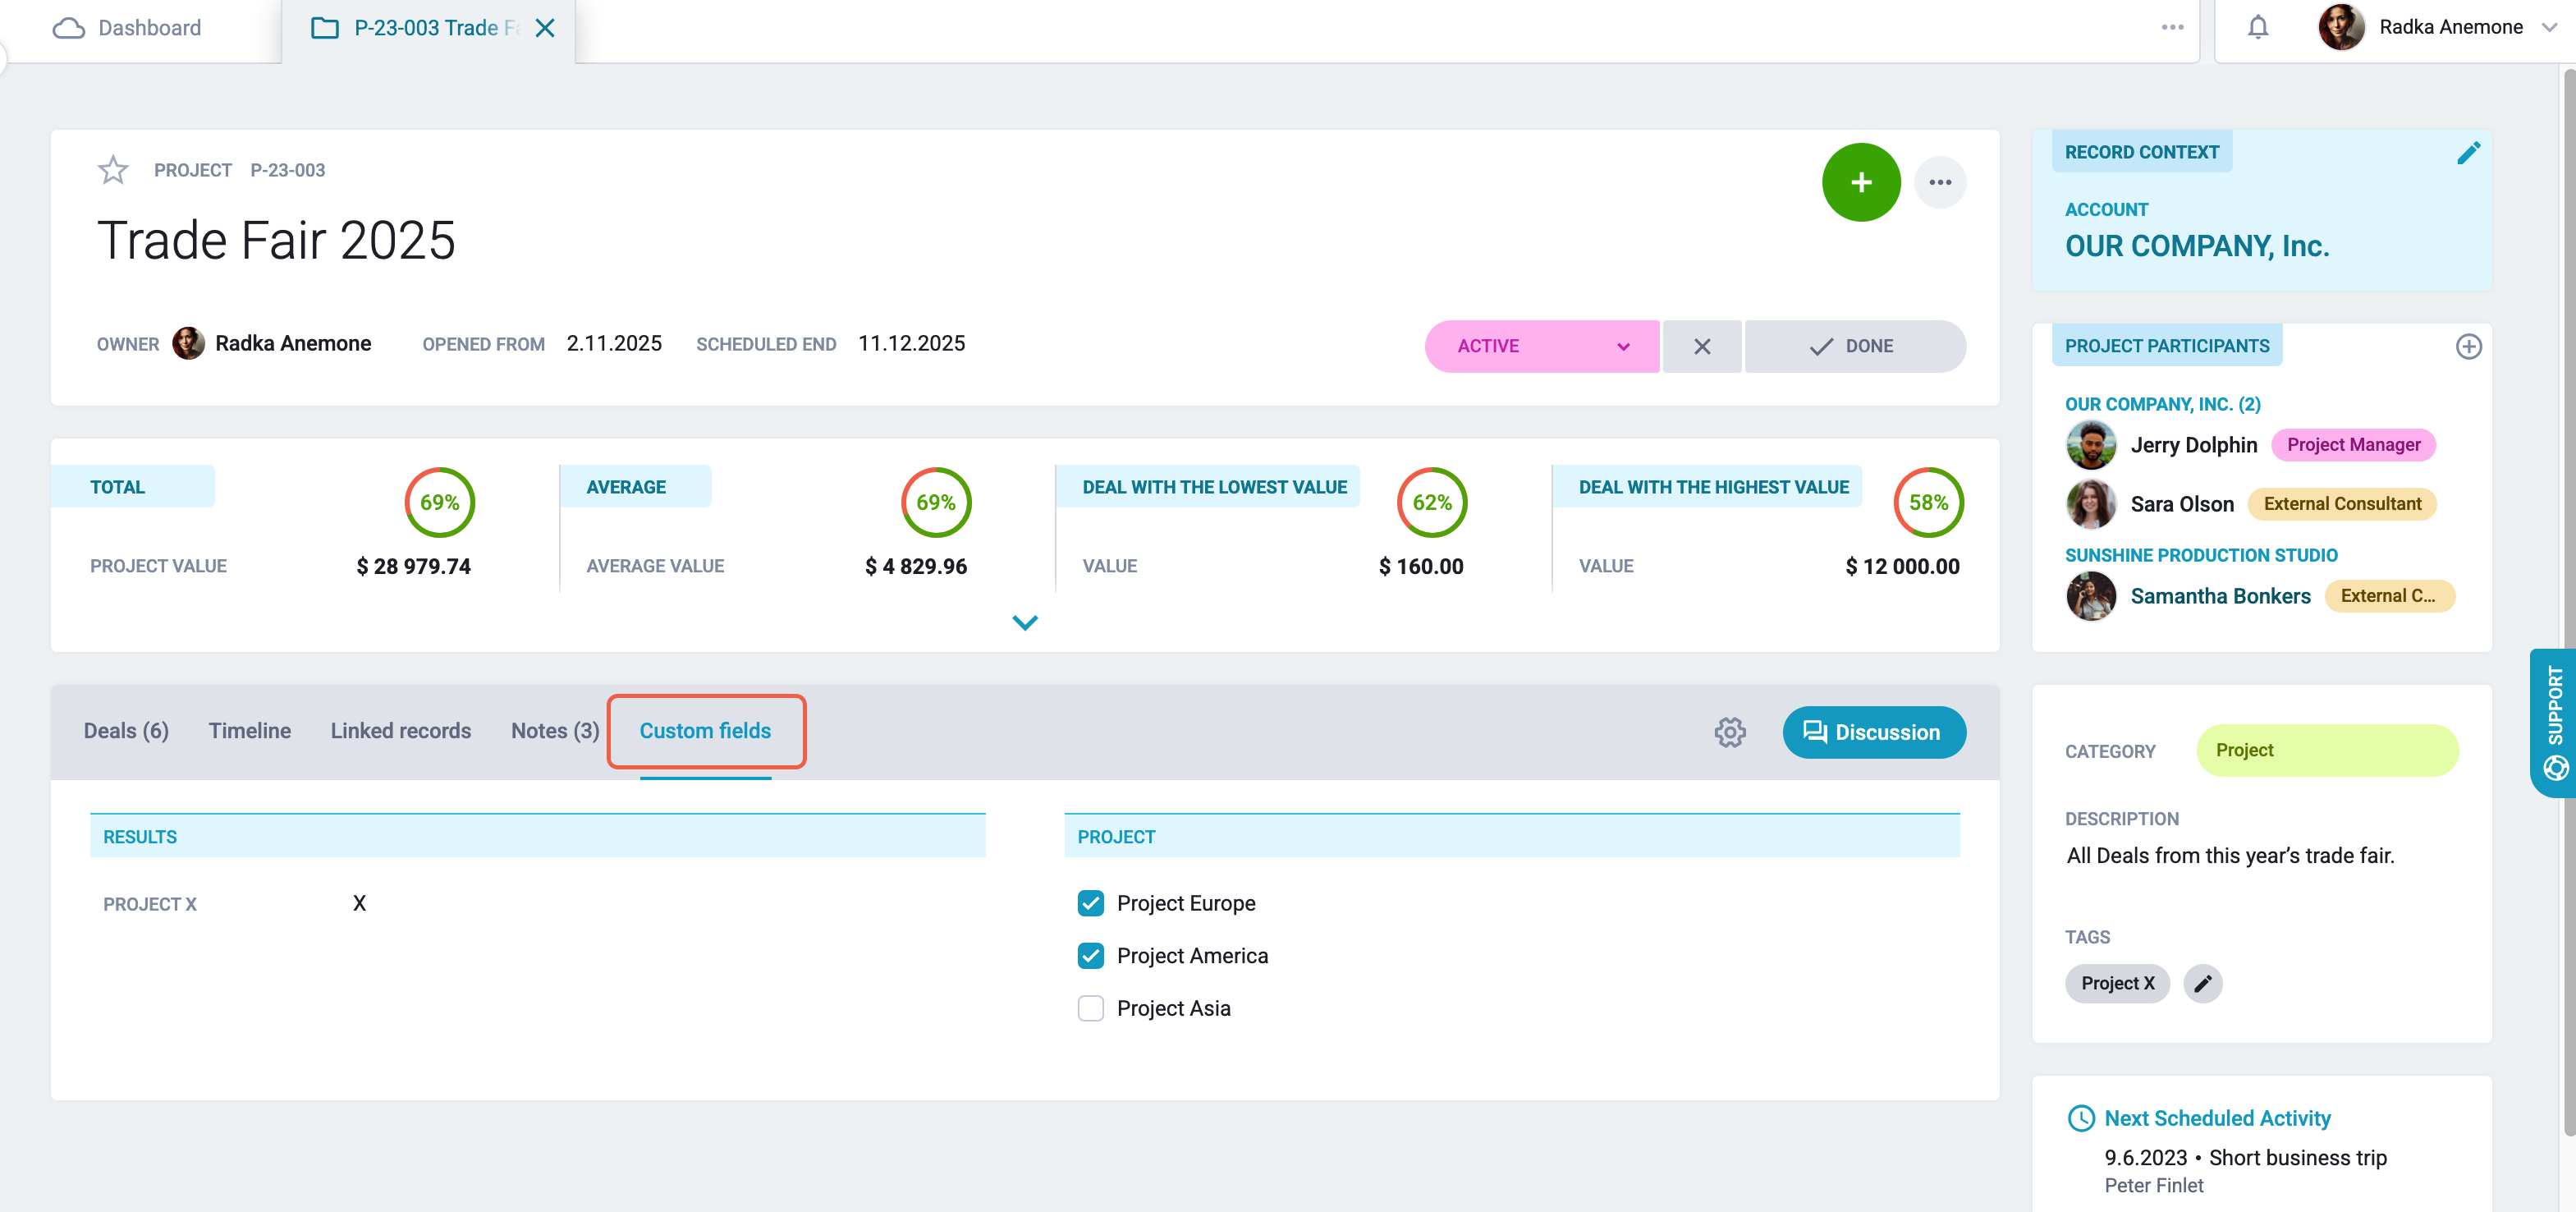The width and height of the screenshot is (2576, 1212).
Task: Add project participant with plus circle icon
Action: [x=2468, y=346]
